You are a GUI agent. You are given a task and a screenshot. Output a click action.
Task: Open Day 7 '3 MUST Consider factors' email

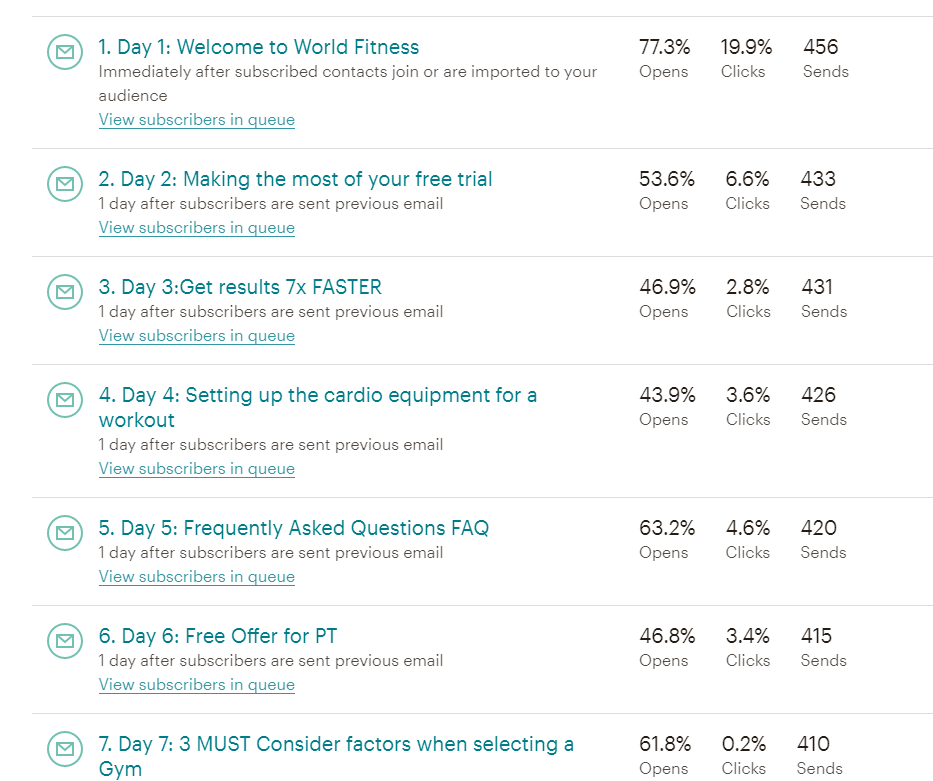click(335, 744)
